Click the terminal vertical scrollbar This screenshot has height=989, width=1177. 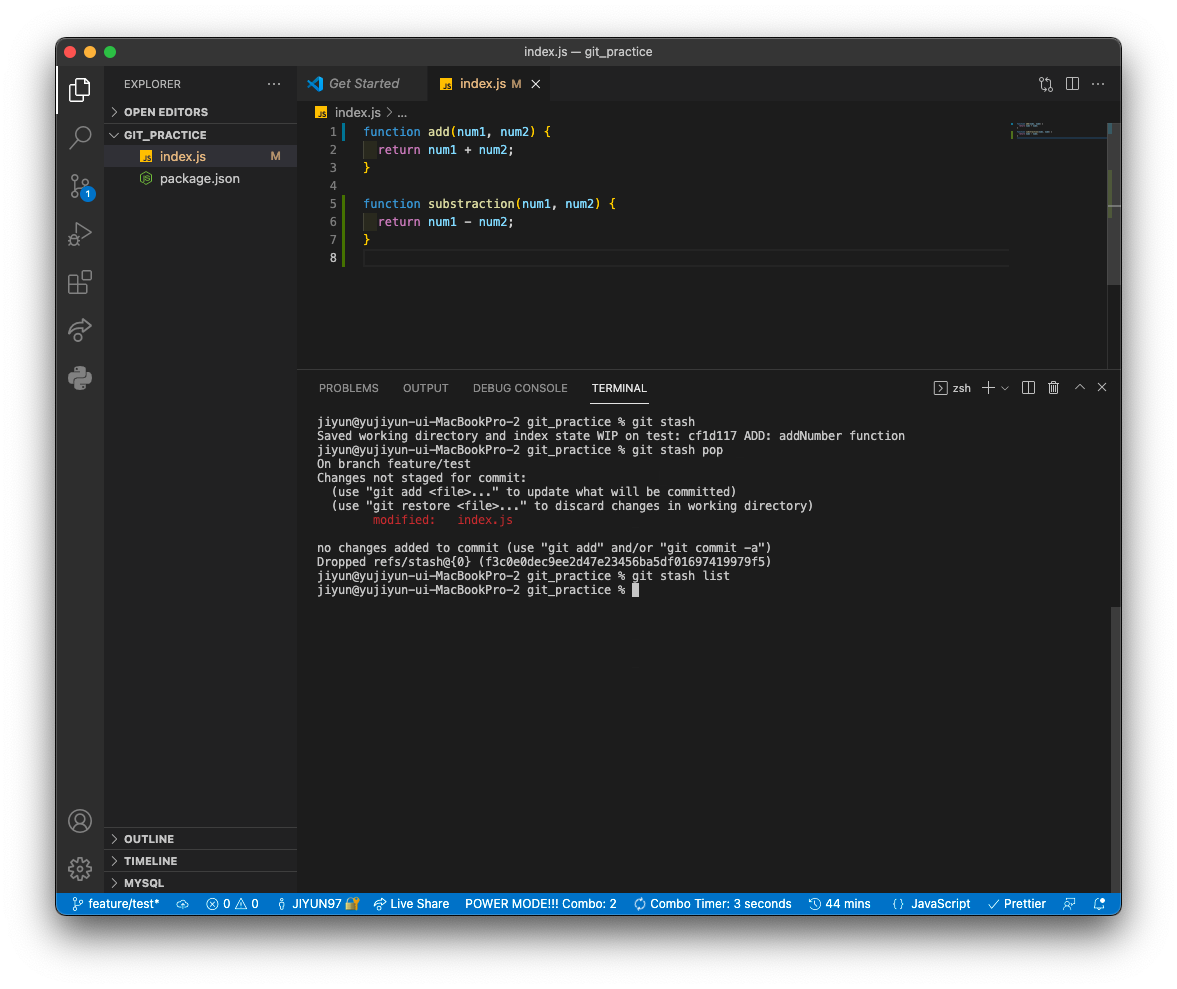coord(1115,749)
